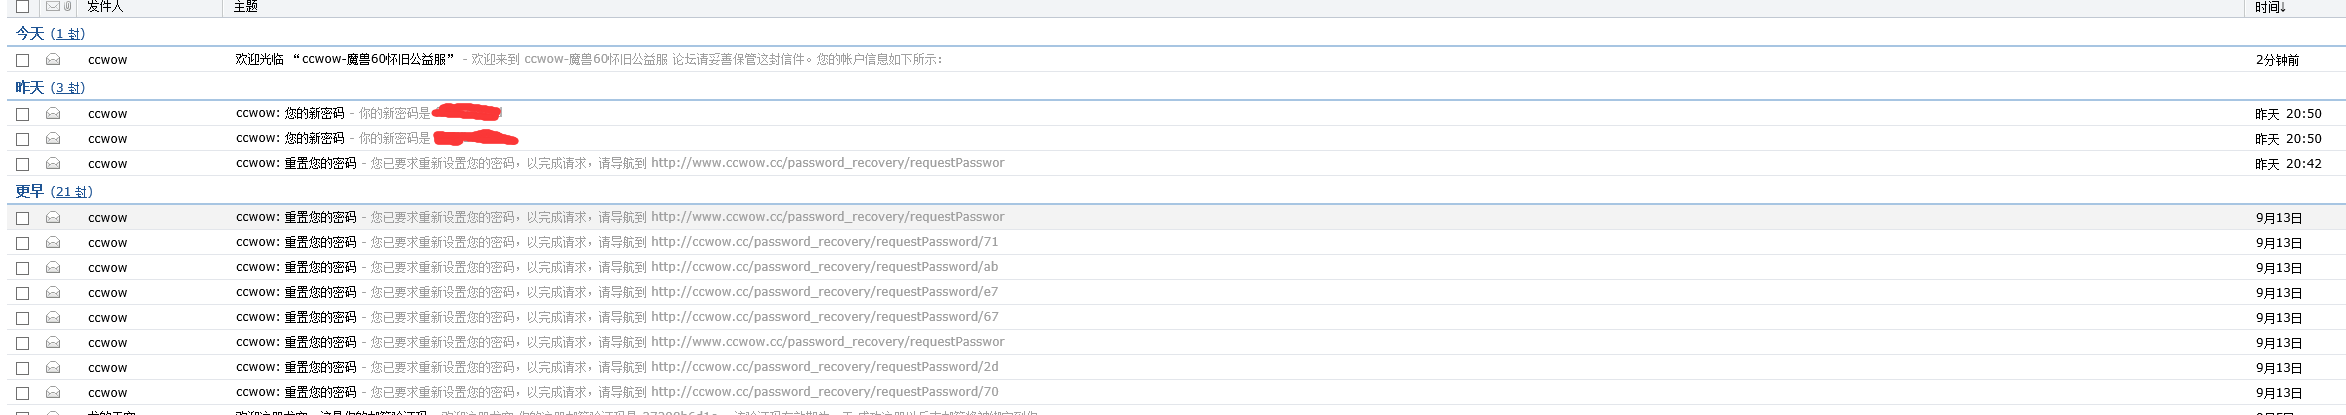Sort by the 主题 column header
This screenshot has width=2346, height=415.
click(245, 7)
